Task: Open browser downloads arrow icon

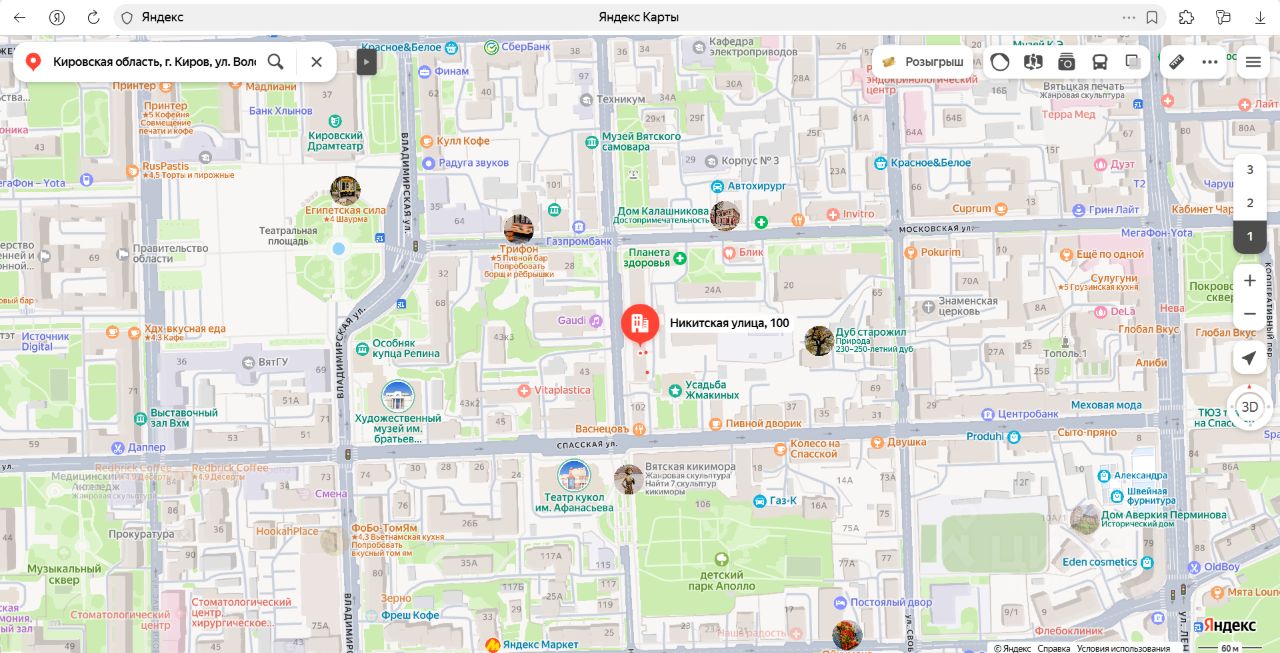Action: [x=1259, y=17]
